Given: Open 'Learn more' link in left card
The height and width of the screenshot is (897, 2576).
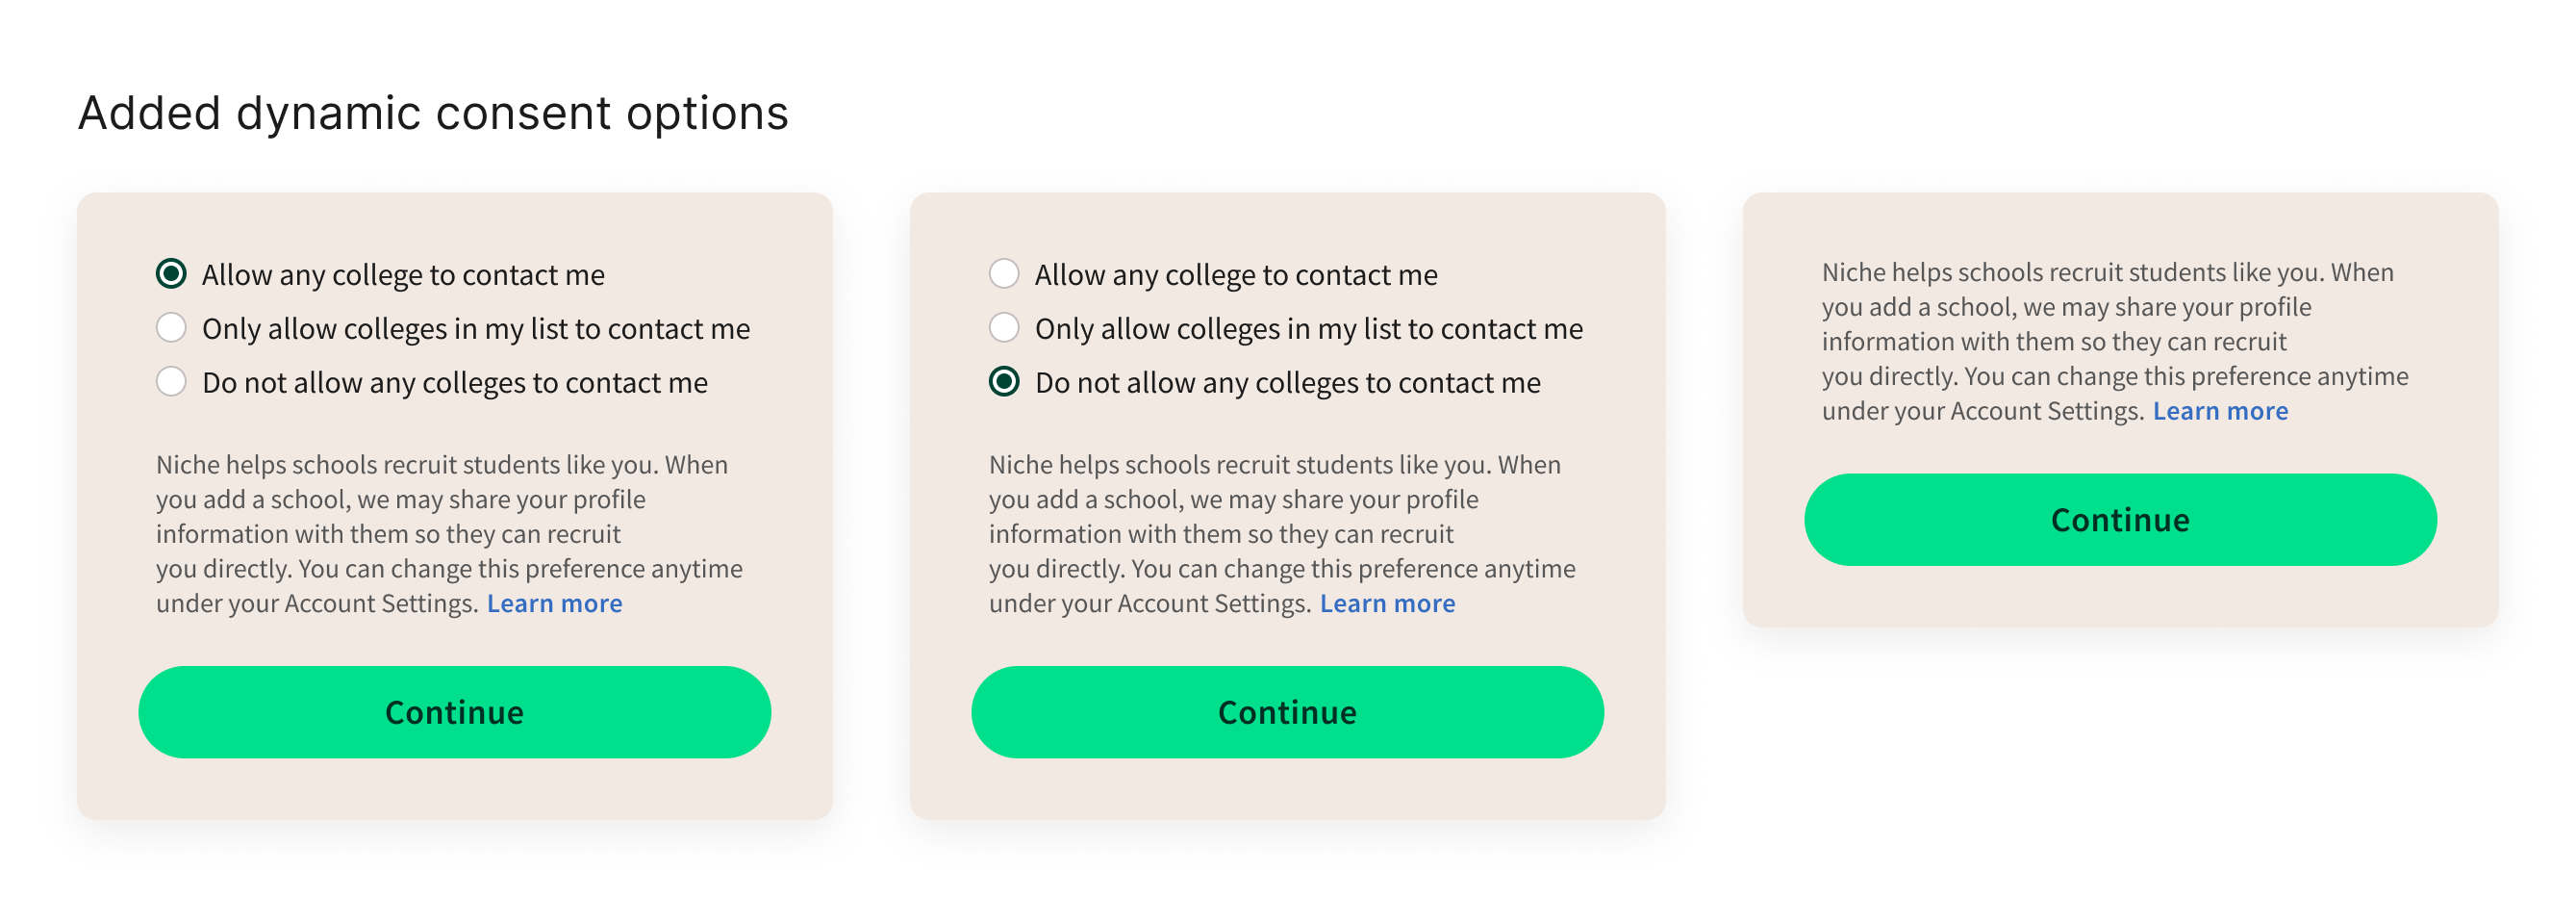Looking at the screenshot, I should [x=554, y=604].
